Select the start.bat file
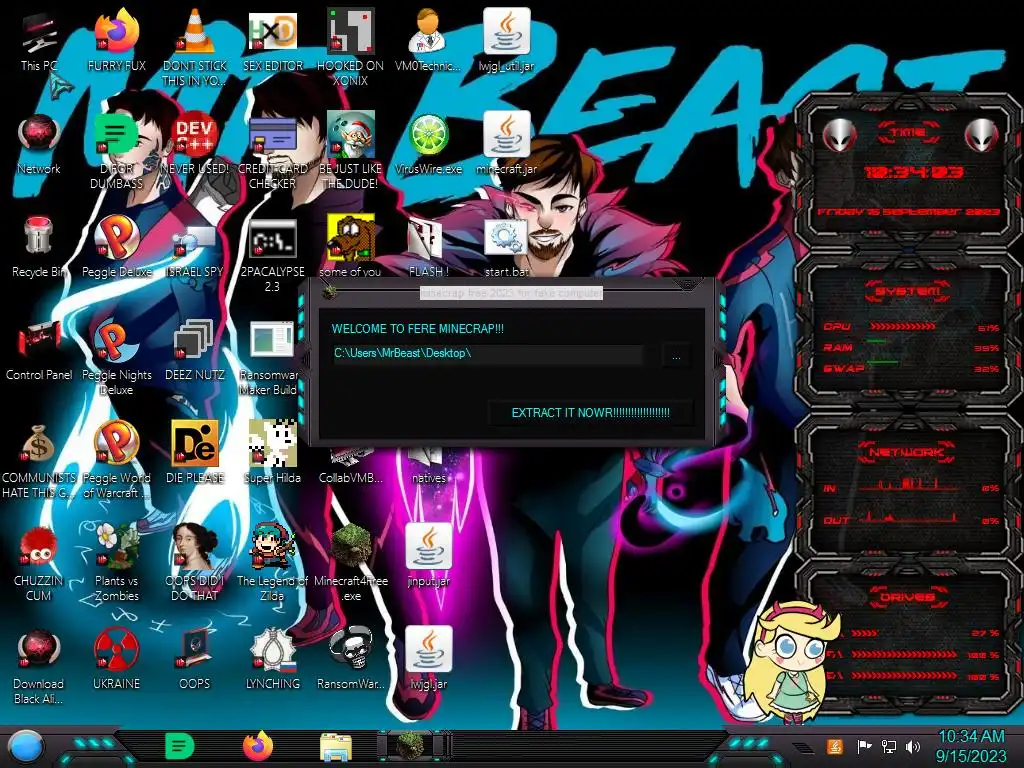 tap(506, 247)
